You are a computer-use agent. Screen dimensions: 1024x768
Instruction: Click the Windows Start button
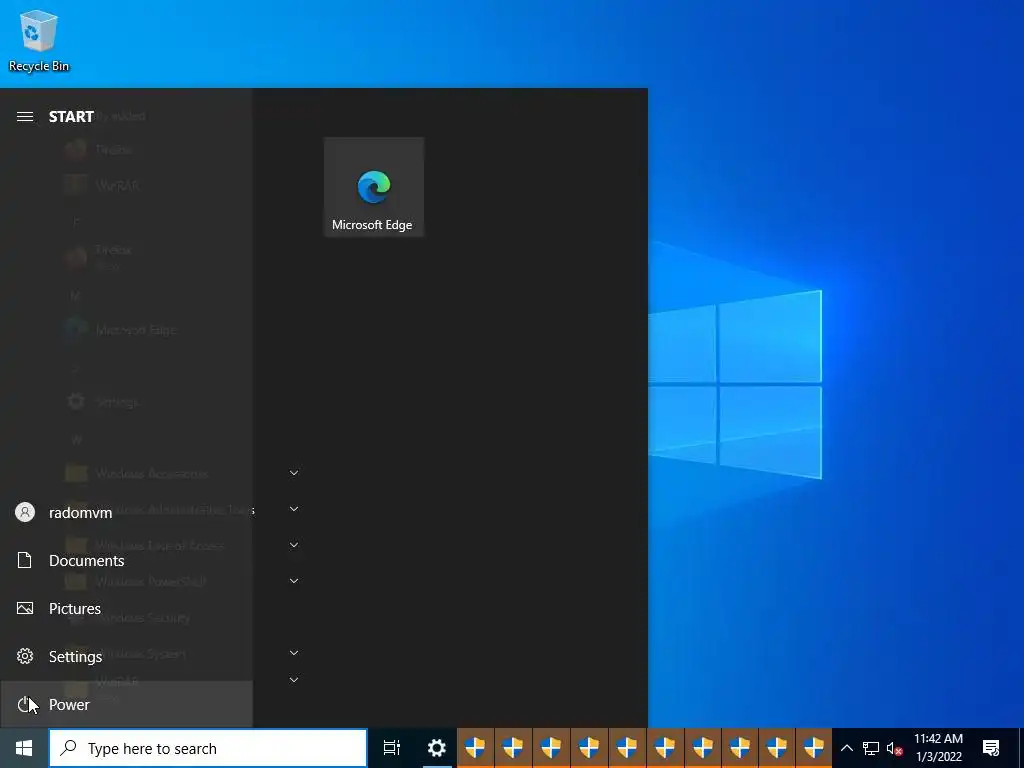coord(24,748)
